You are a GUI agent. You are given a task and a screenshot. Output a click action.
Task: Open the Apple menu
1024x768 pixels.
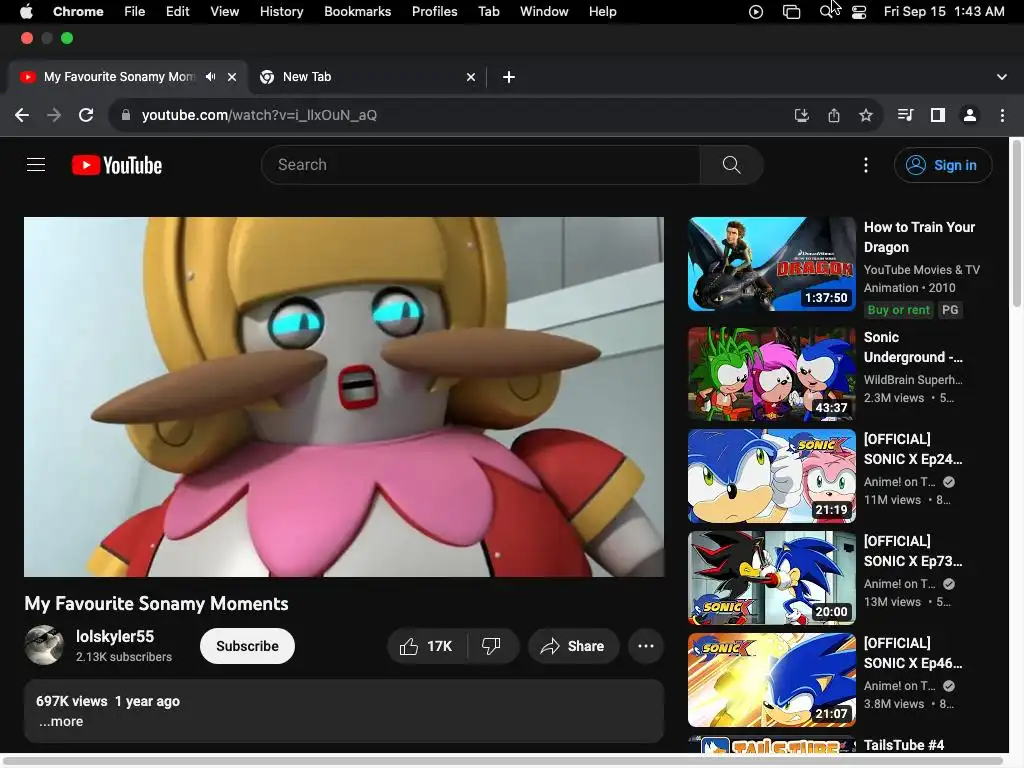coord(26,12)
